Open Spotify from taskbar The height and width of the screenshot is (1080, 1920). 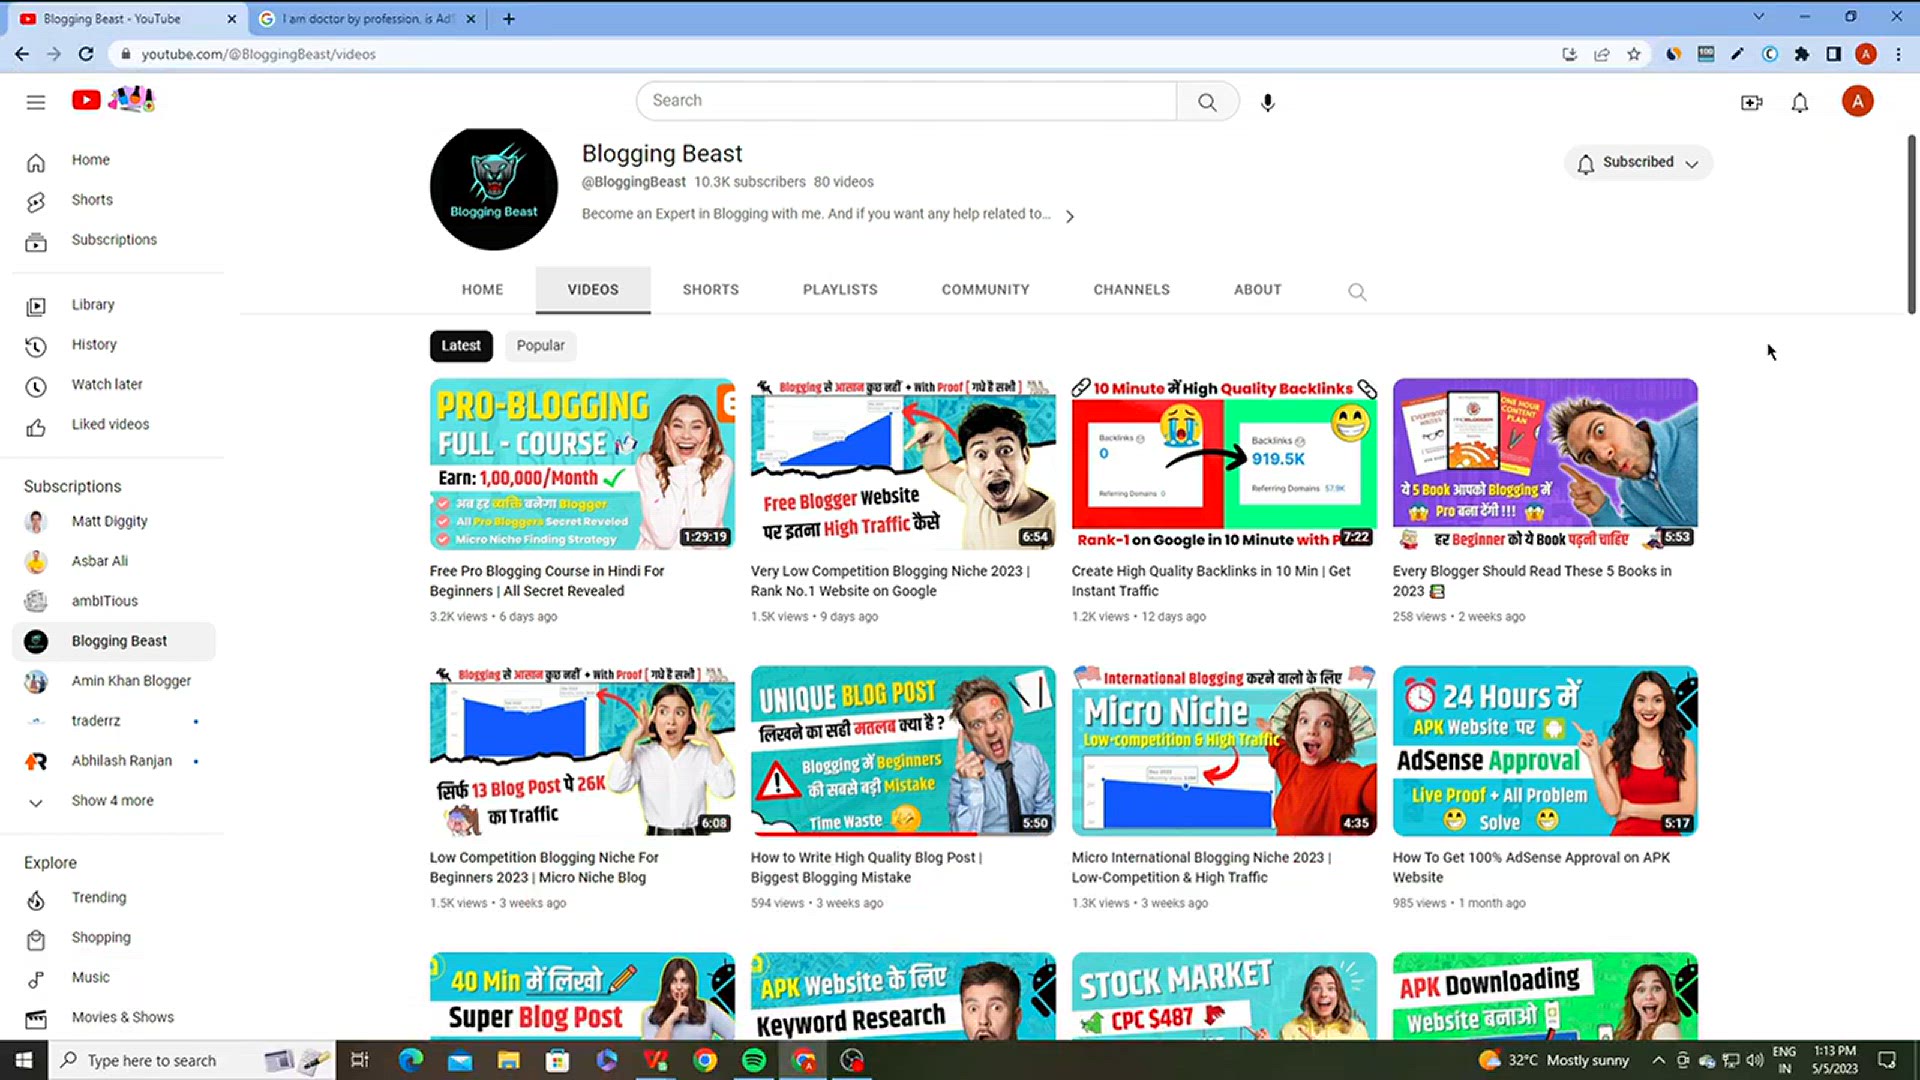tap(754, 1060)
